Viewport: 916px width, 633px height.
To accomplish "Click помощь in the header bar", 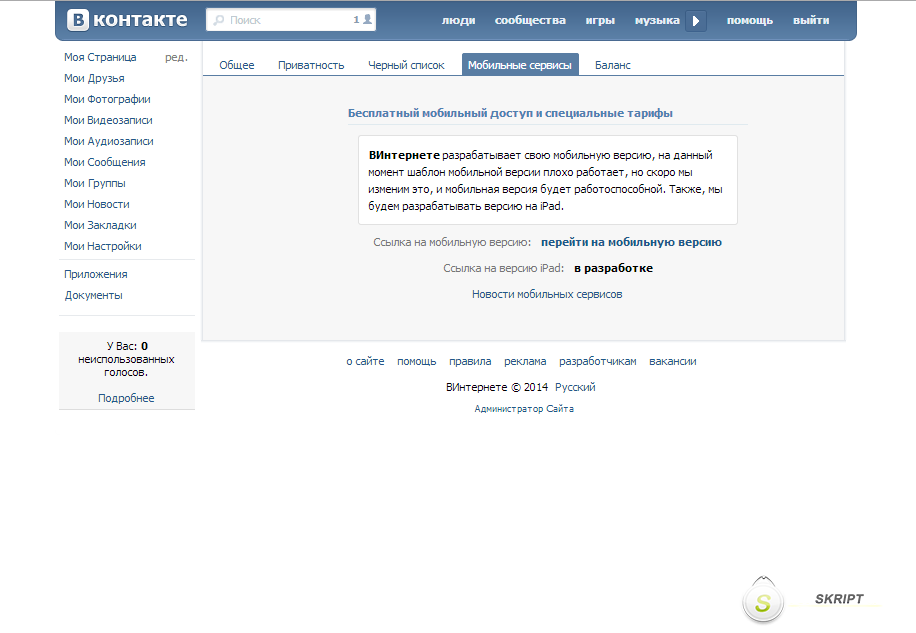I will [x=750, y=20].
